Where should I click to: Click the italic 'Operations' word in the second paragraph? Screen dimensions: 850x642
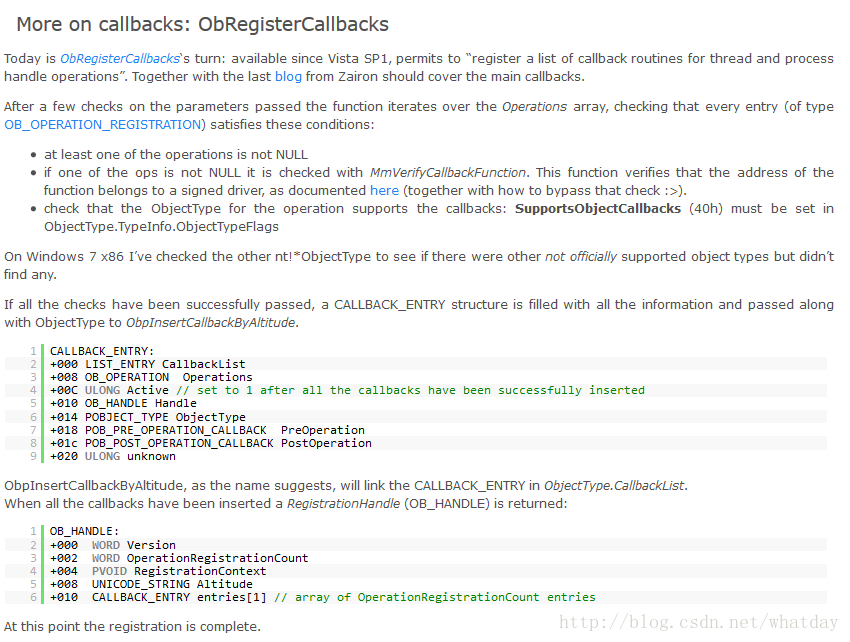point(535,106)
